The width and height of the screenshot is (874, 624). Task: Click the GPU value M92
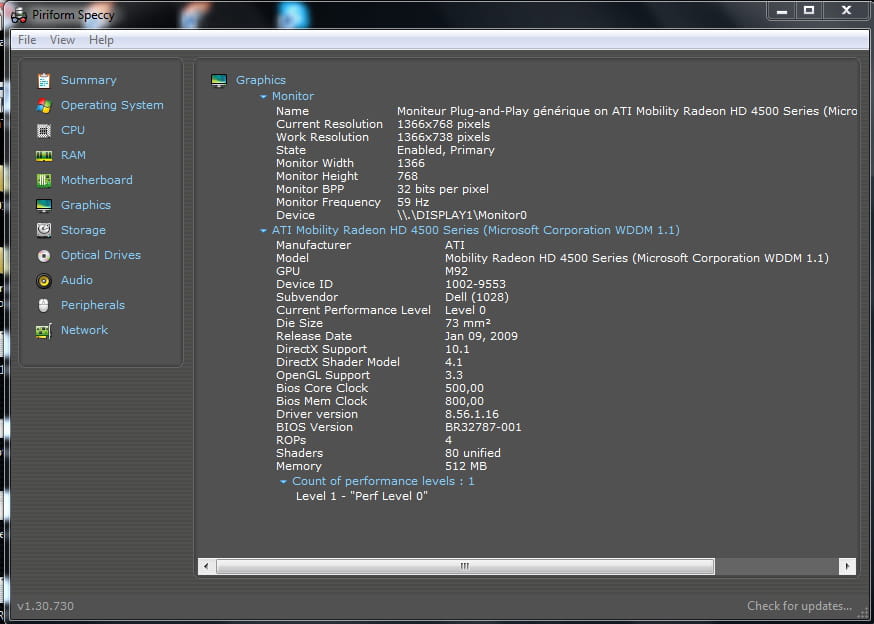pos(457,271)
